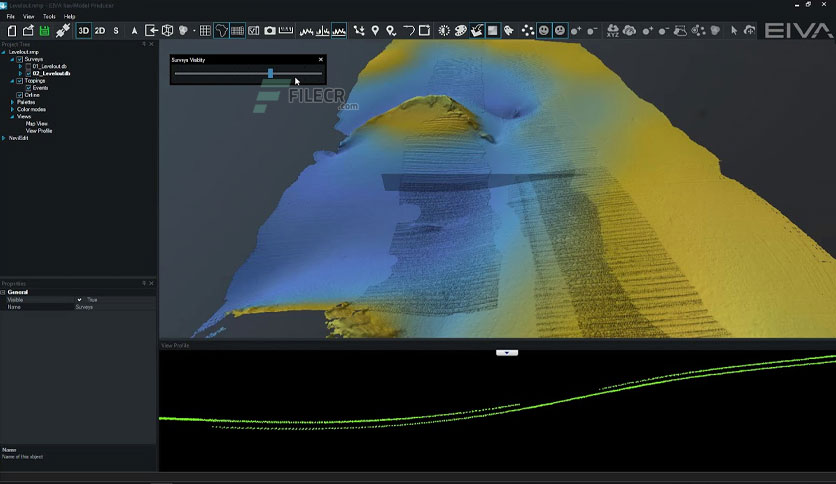Toggle the shaded square surface icon

coord(493,31)
